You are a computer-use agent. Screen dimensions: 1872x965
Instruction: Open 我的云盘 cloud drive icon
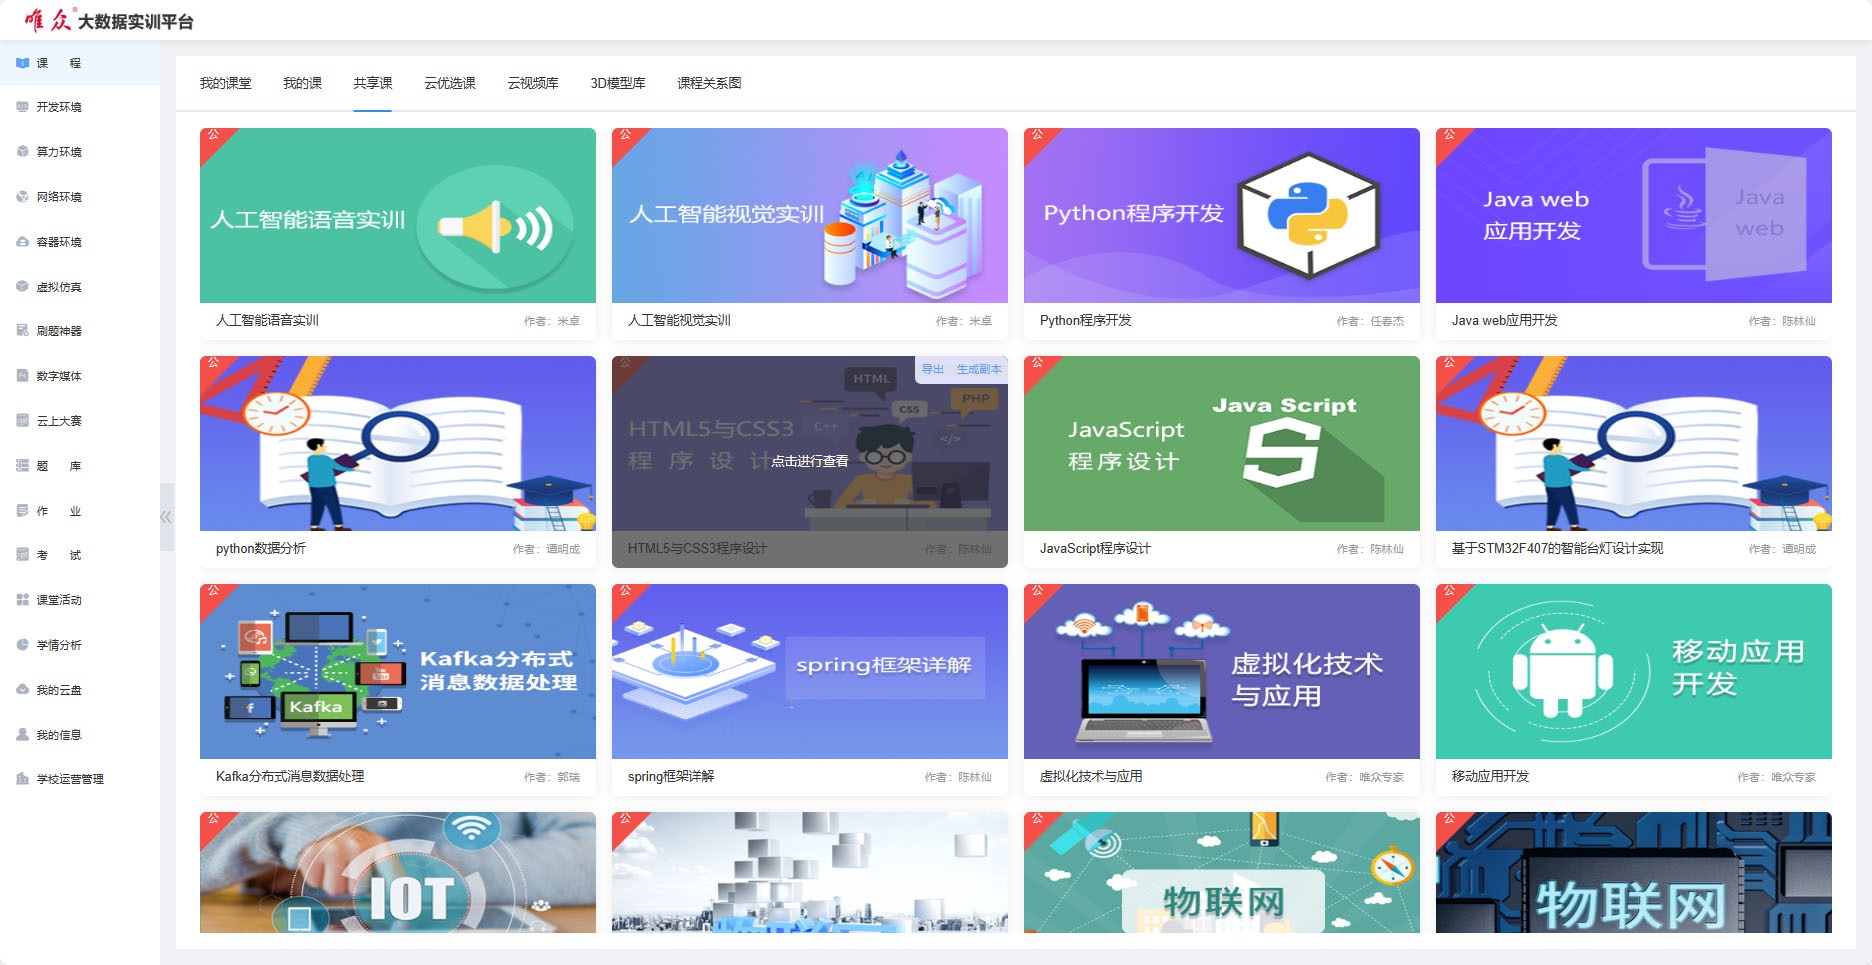pyautogui.click(x=22, y=690)
